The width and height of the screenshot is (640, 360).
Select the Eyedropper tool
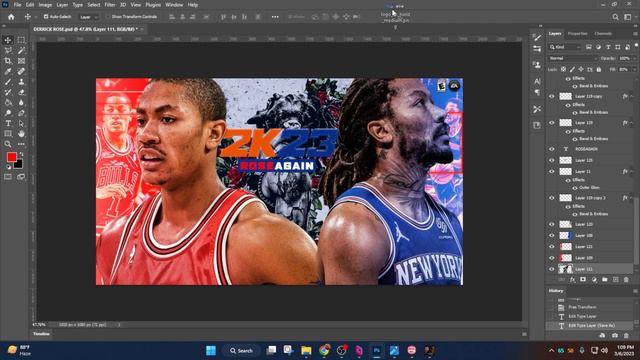pyautogui.click(x=8, y=71)
